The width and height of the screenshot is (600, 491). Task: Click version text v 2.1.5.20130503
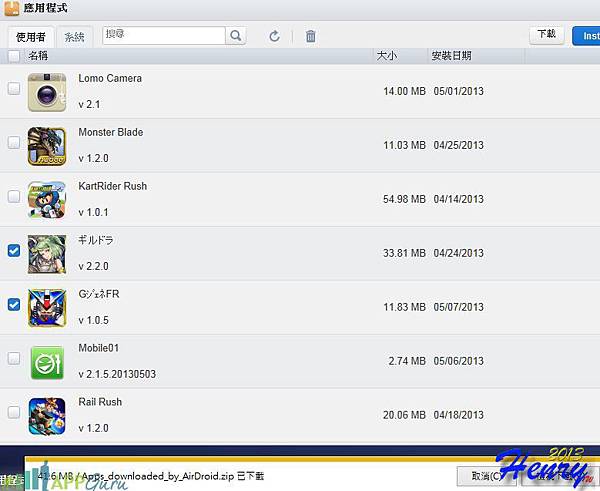[x=117, y=374]
